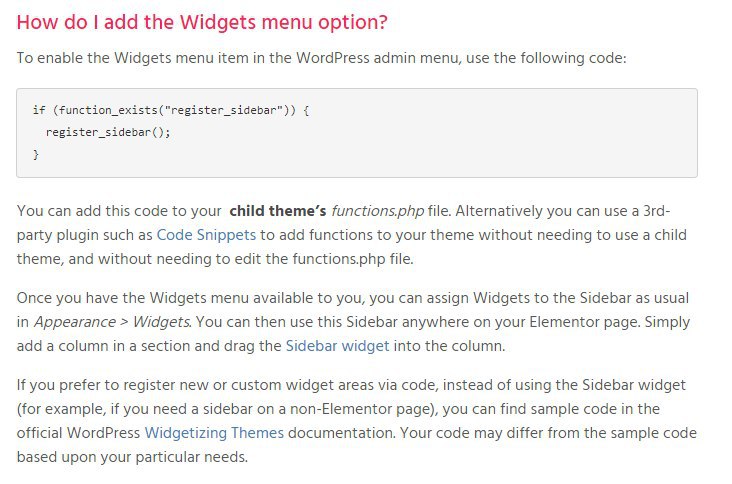Image resolution: width=732 pixels, height=484 pixels.
Task: Open the Sidebar widget link
Action: click(x=338, y=346)
